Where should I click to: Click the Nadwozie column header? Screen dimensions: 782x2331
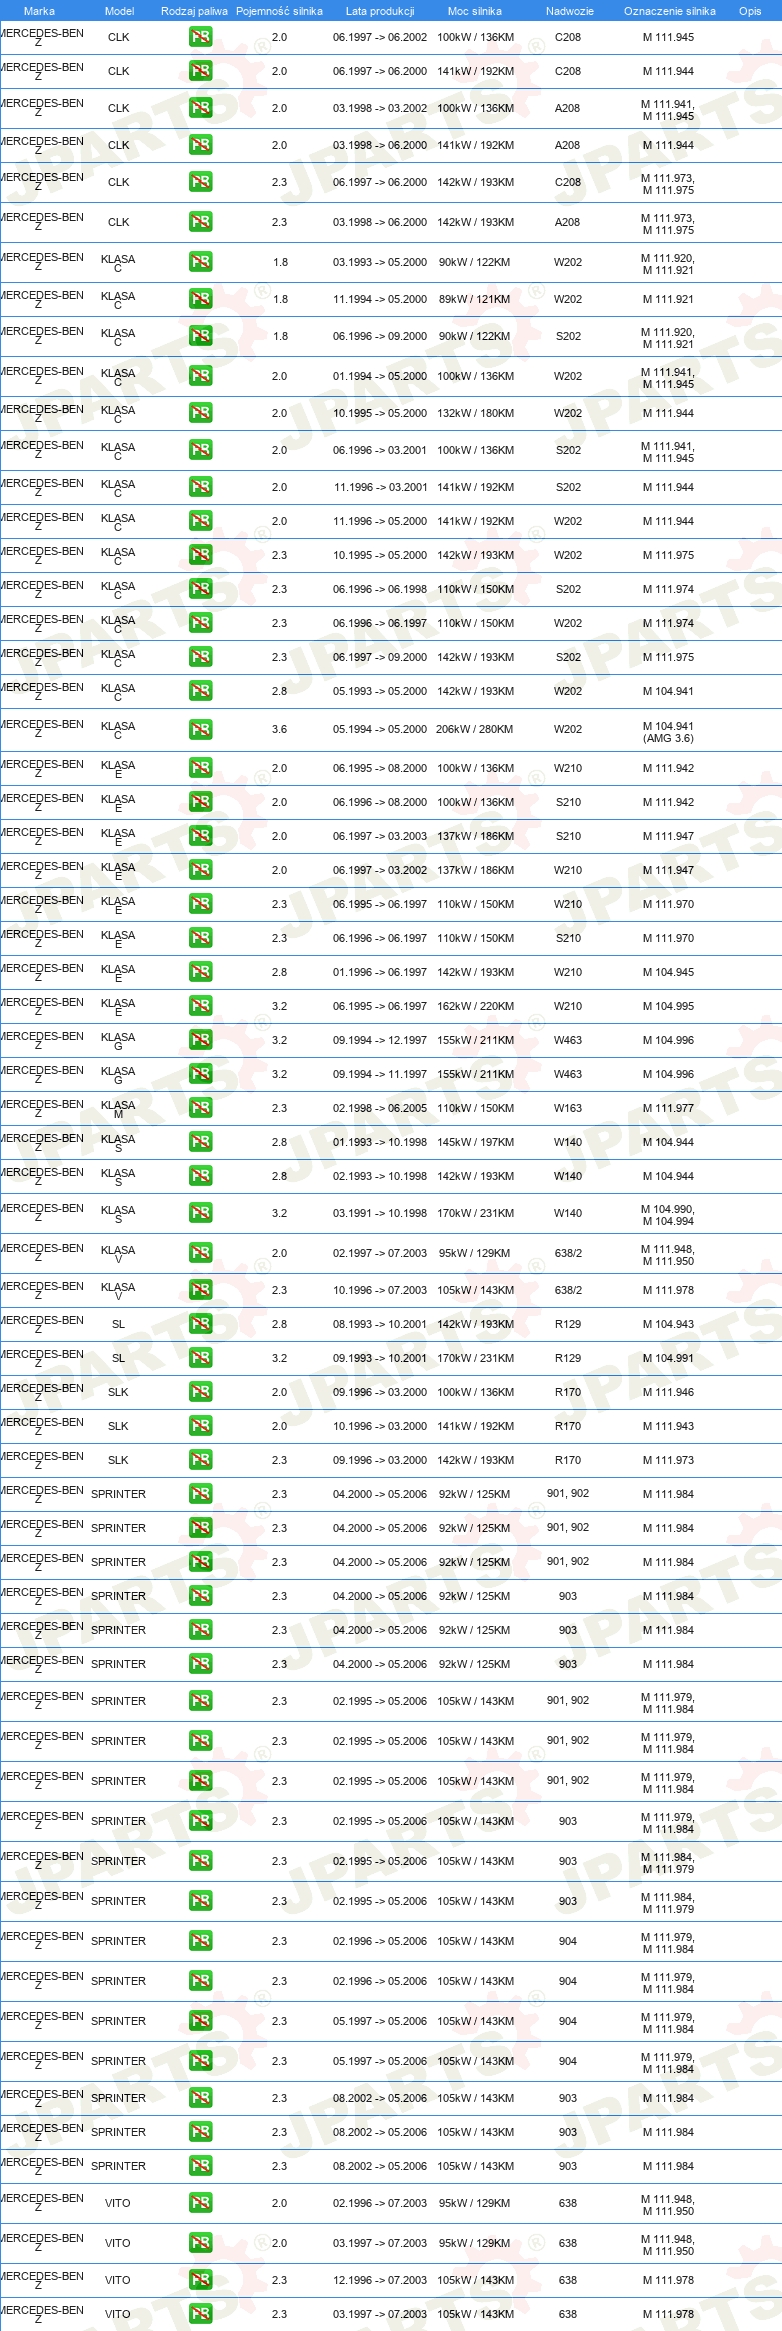click(x=570, y=11)
